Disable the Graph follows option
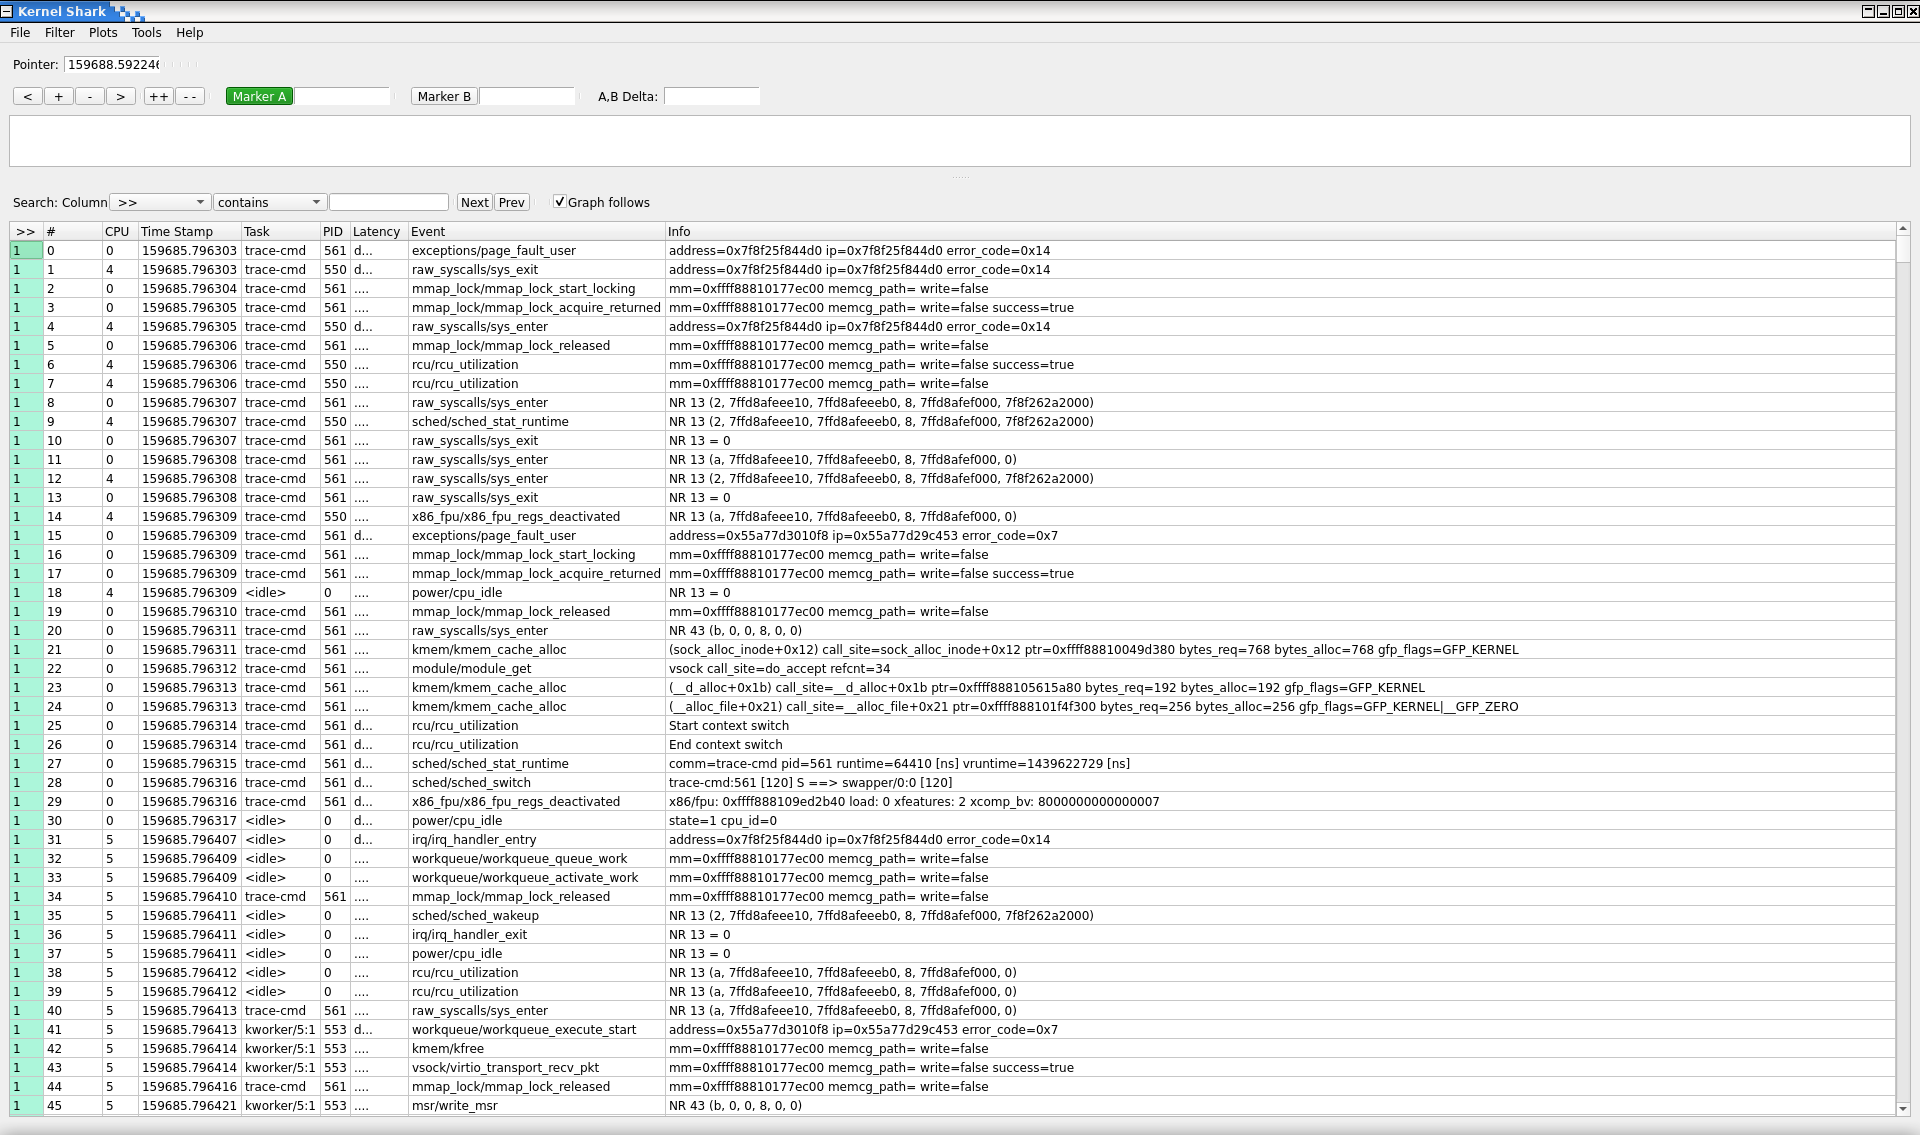 560,201
